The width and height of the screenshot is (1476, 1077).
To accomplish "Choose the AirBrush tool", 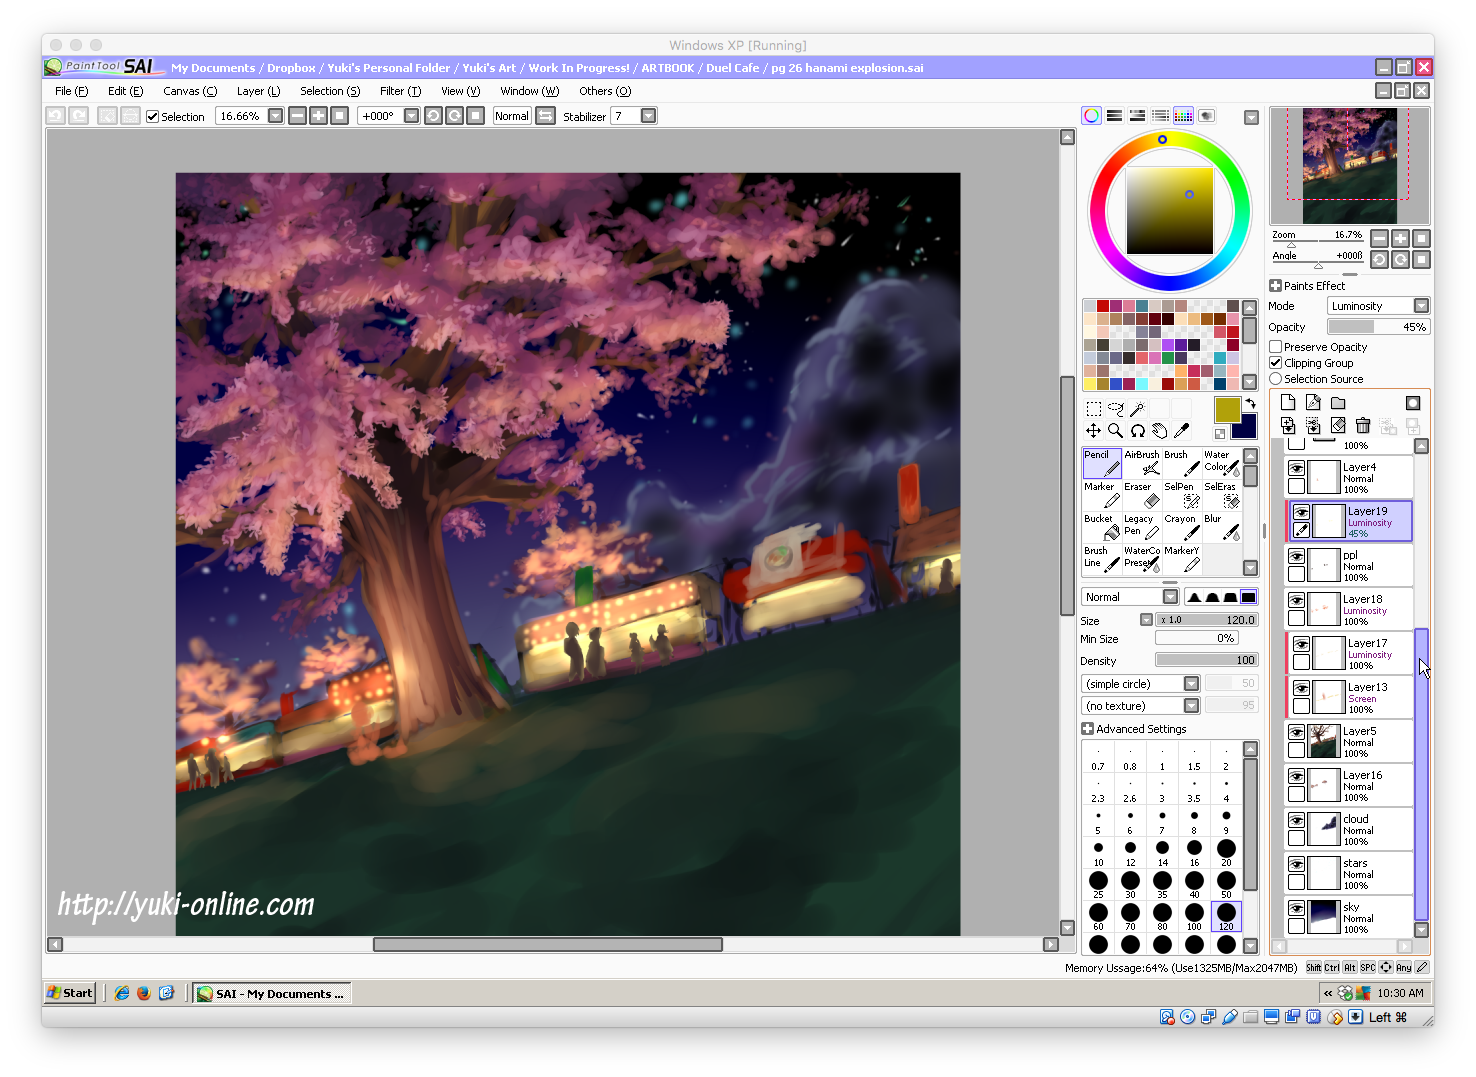I will (x=1142, y=463).
